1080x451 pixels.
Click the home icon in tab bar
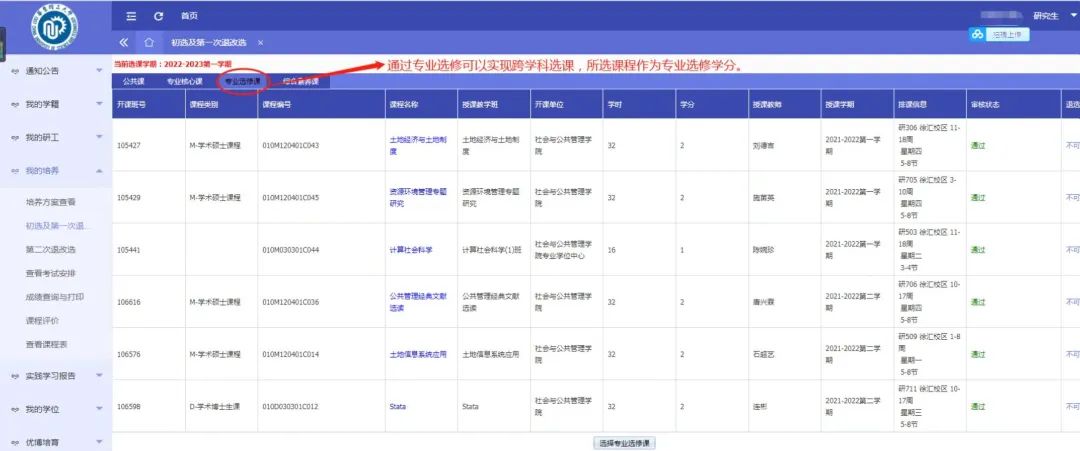pos(149,42)
